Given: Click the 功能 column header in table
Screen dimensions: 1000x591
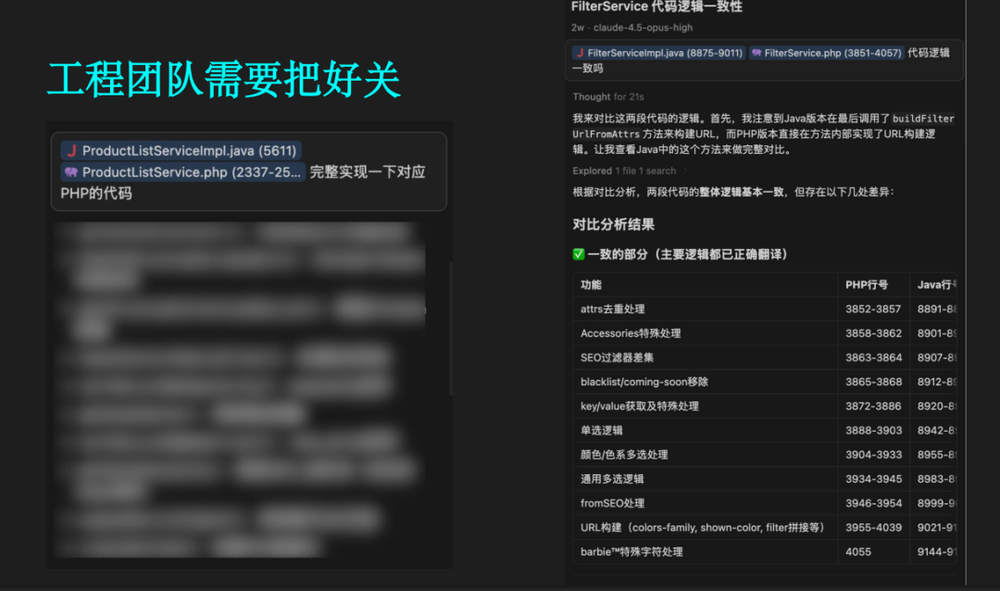Looking at the screenshot, I should (591, 285).
